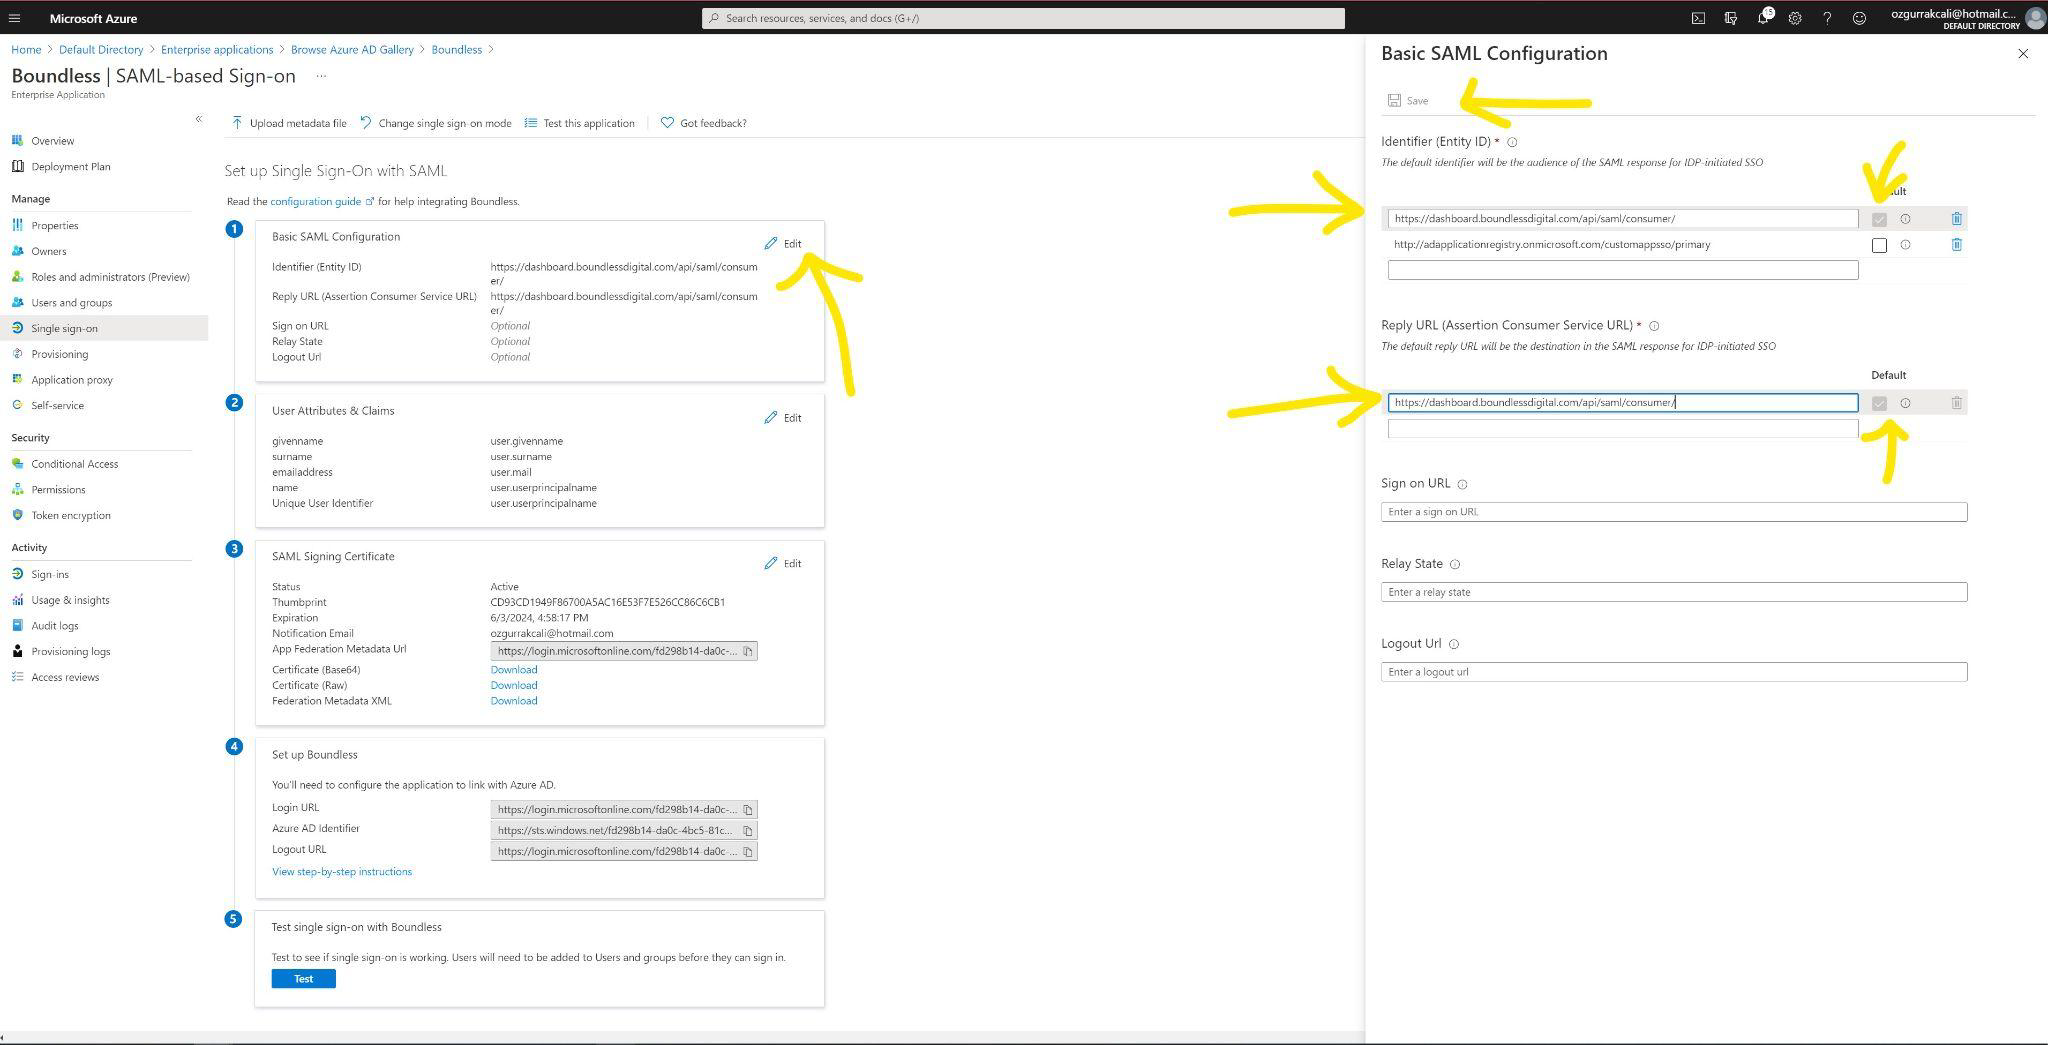Show info for Identifier (Entity ID) label

pyautogui.click(x=1512, y=142)
